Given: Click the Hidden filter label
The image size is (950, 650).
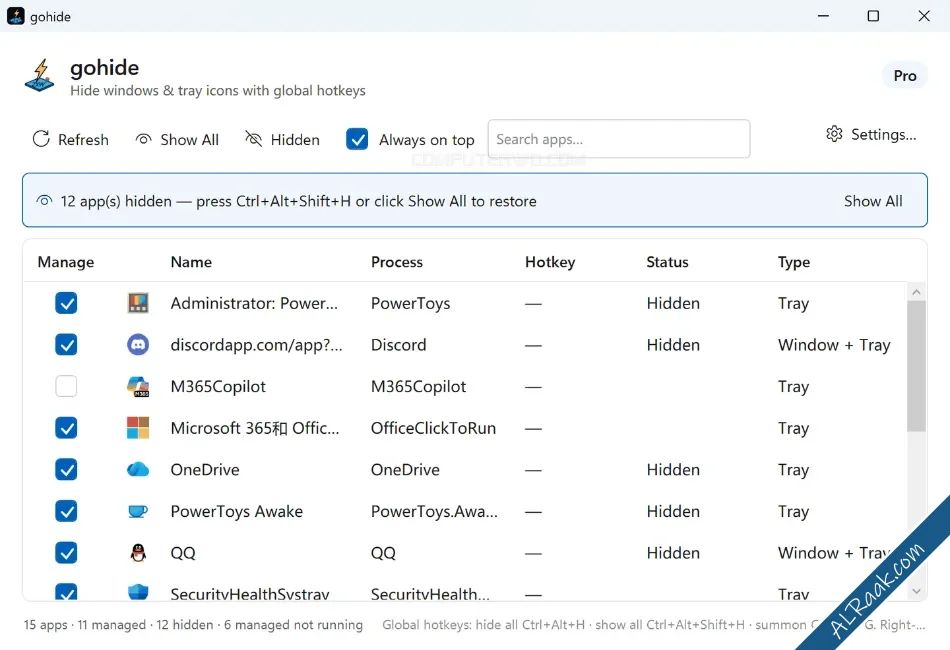Looking at the screenshot, I should coord(295,140).
